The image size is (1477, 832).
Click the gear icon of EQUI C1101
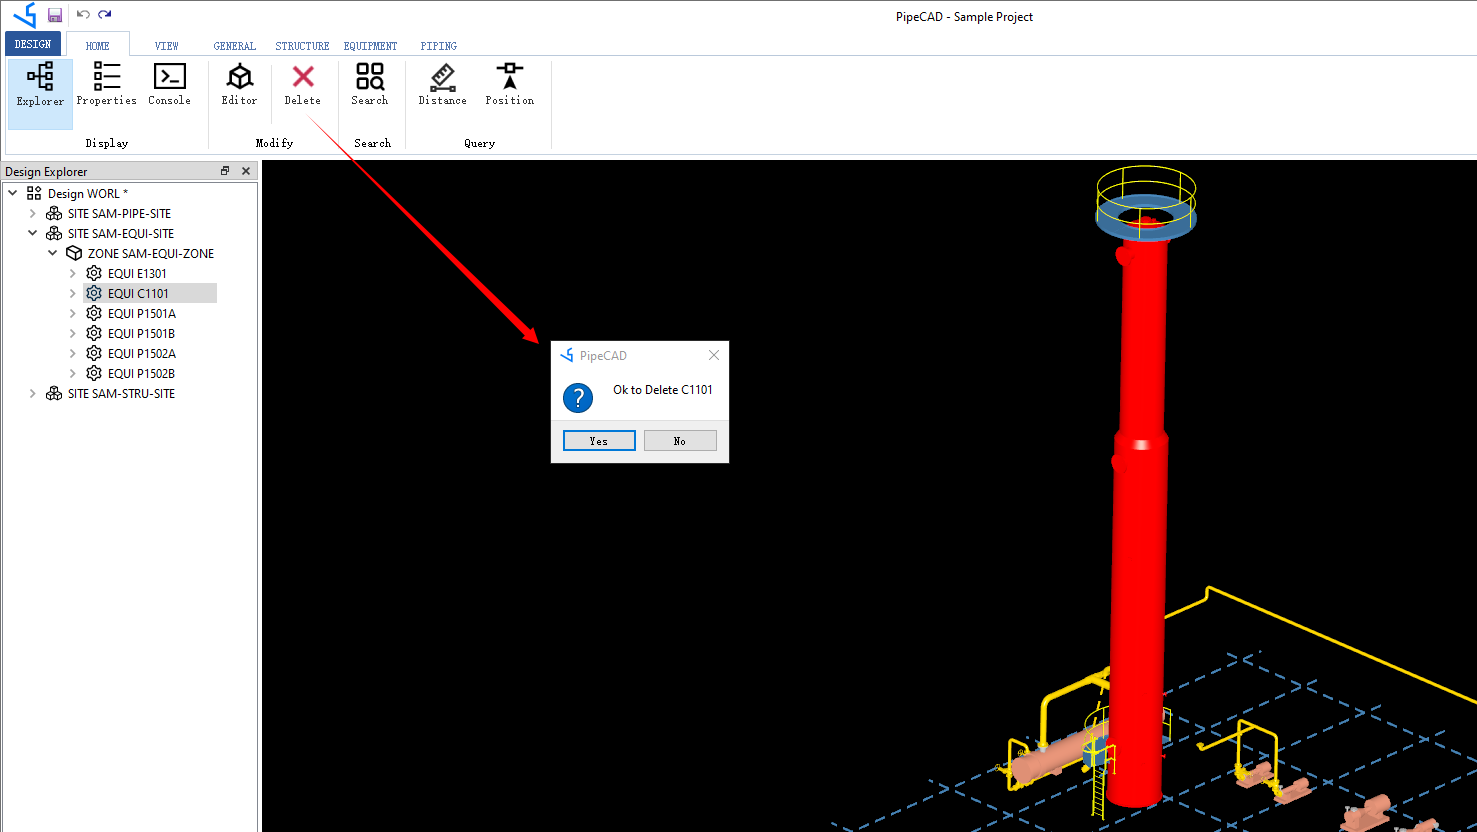(x=94, y=293)
